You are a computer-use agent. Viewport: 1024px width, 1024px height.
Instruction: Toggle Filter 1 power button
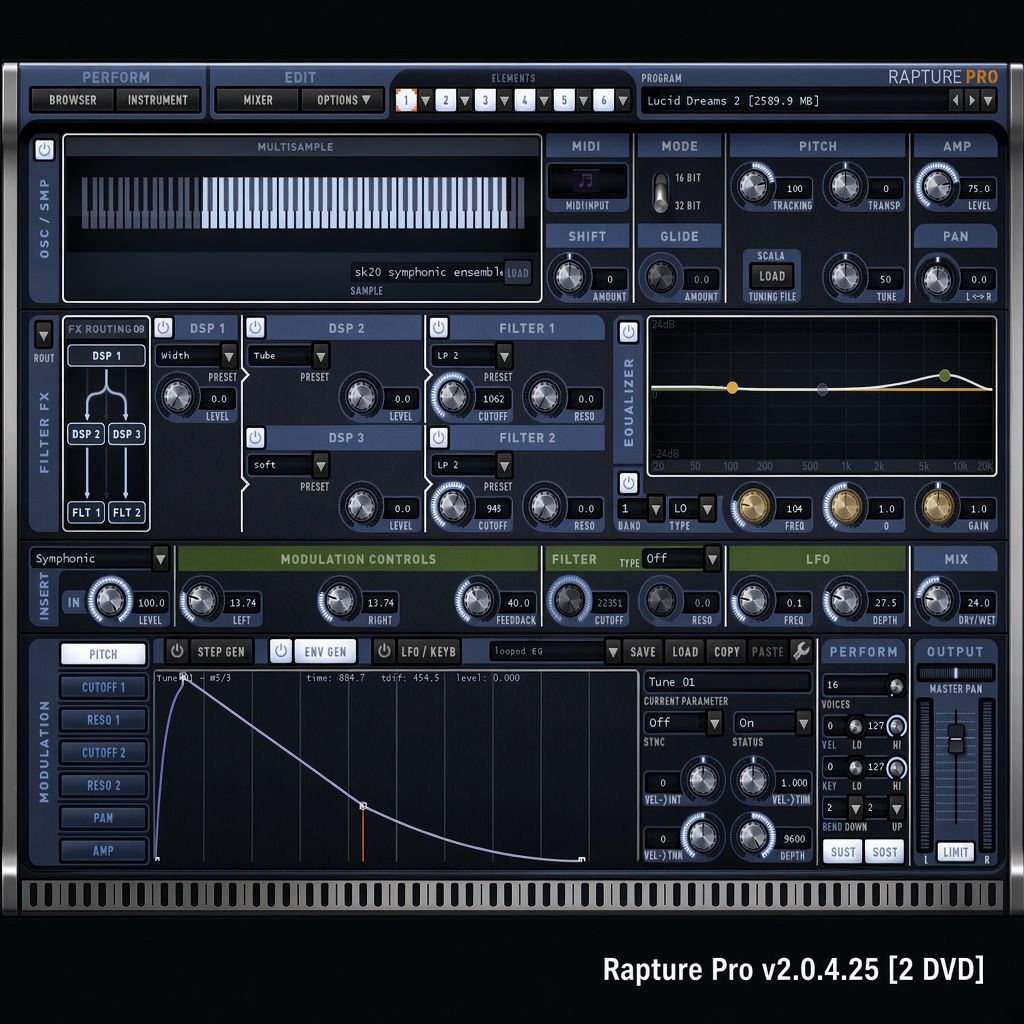click(x=439, y=327)
